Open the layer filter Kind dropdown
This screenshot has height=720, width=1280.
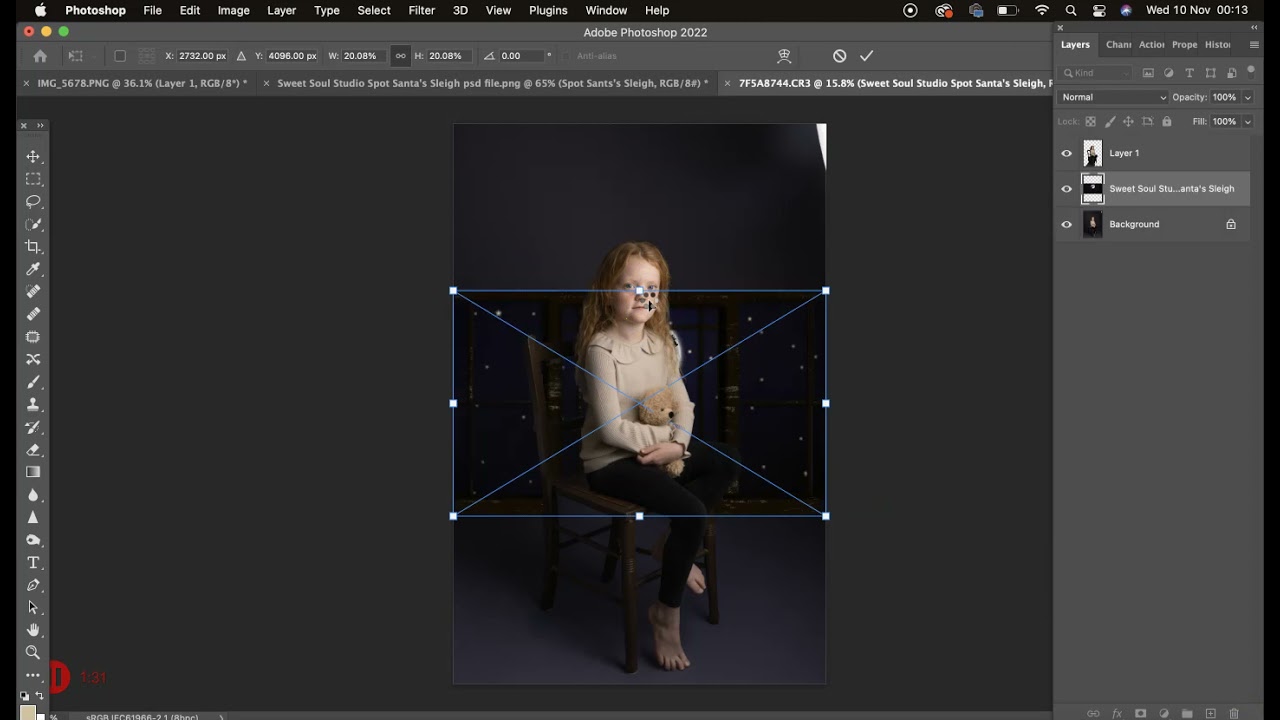1097,73
